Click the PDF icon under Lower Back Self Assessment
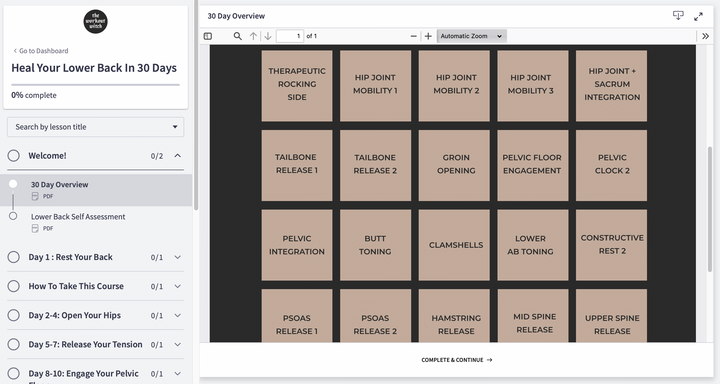This screenshot has height=384, width=720. [x=35, y=228]
